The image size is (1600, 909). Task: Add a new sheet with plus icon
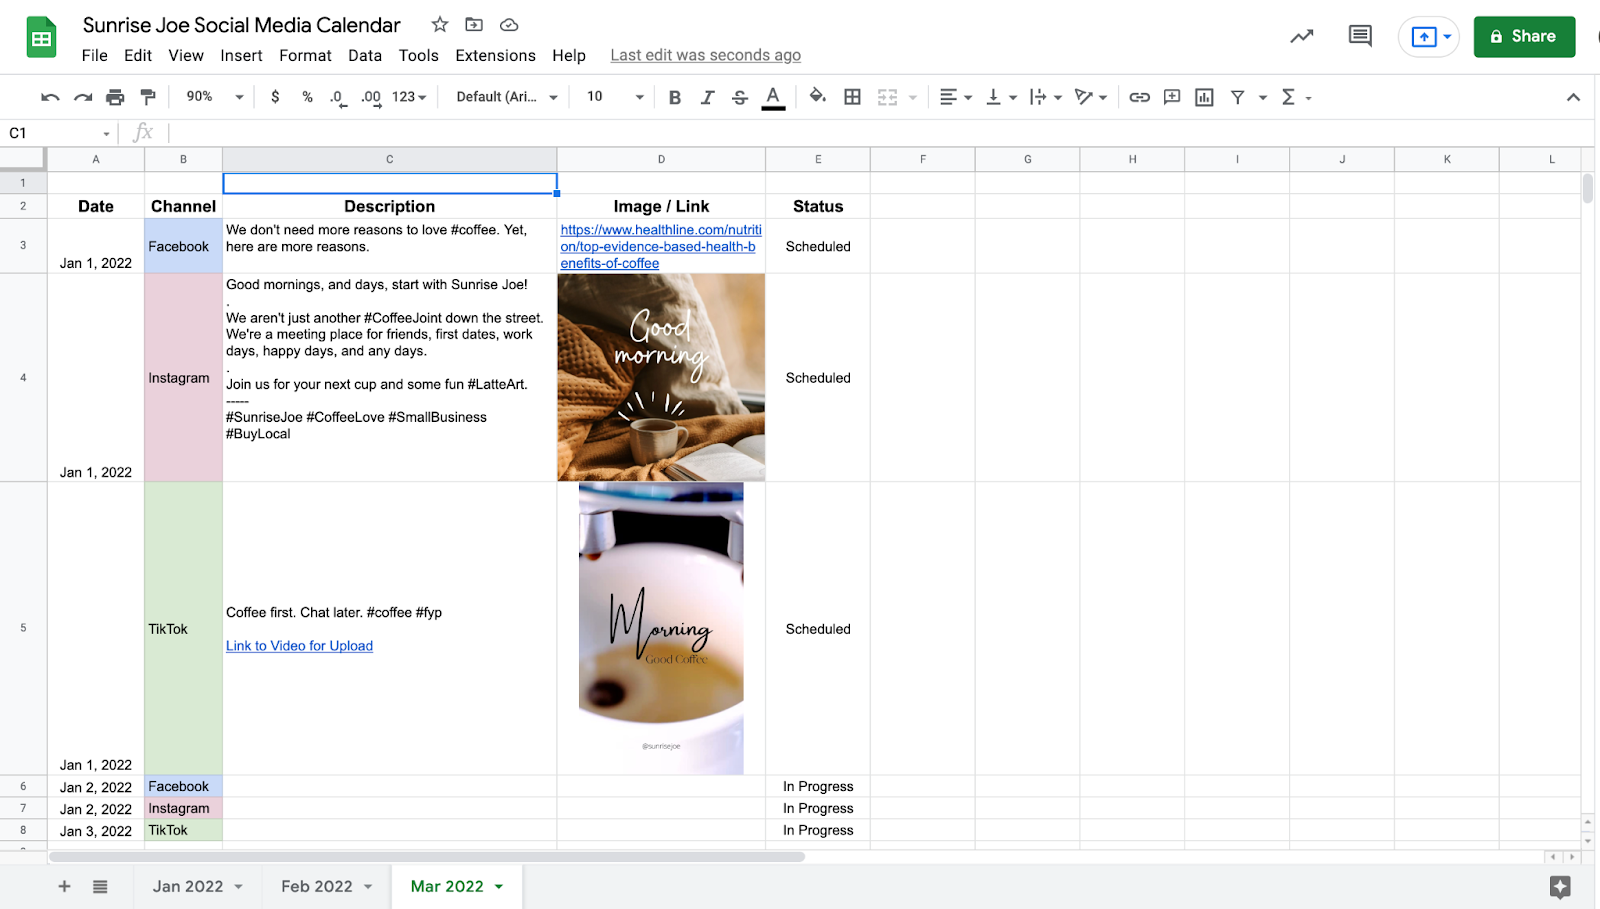coord(64,886)
